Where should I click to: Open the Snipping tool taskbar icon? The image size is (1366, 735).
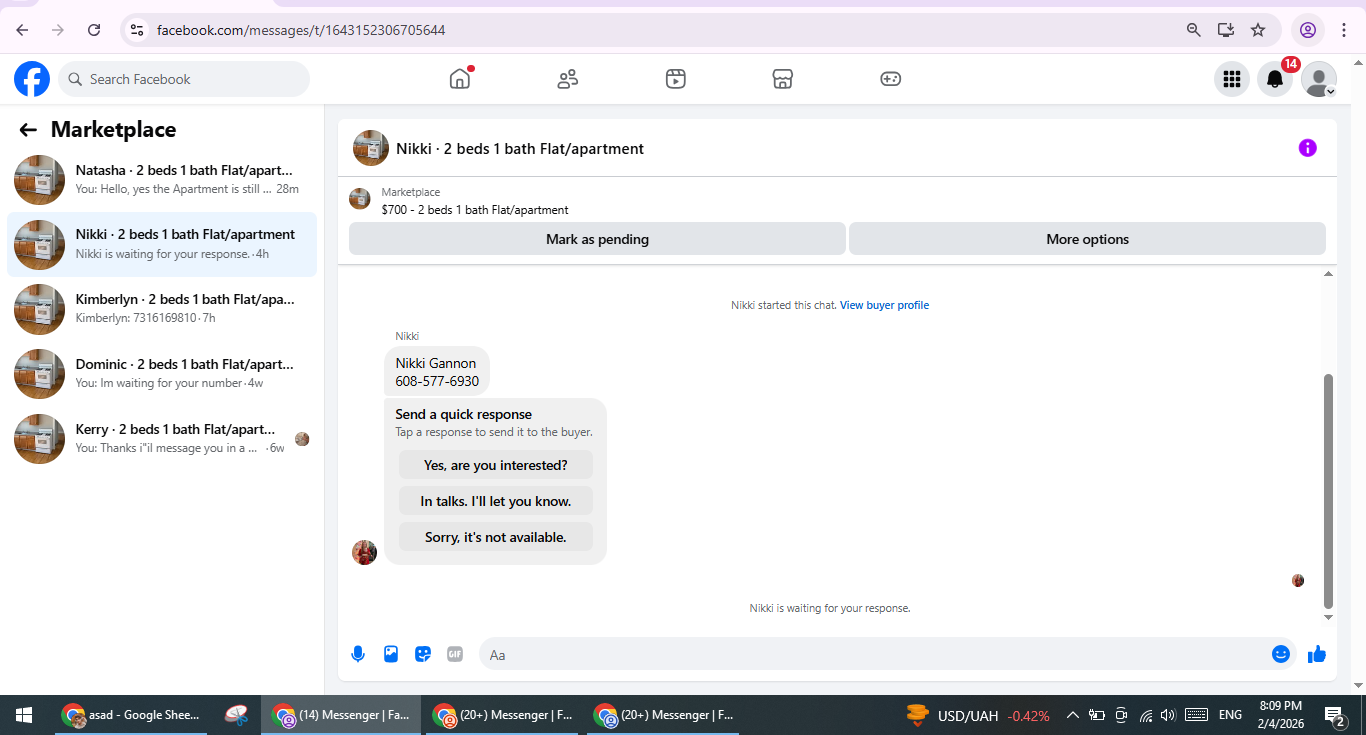click(x=236, y=715)
